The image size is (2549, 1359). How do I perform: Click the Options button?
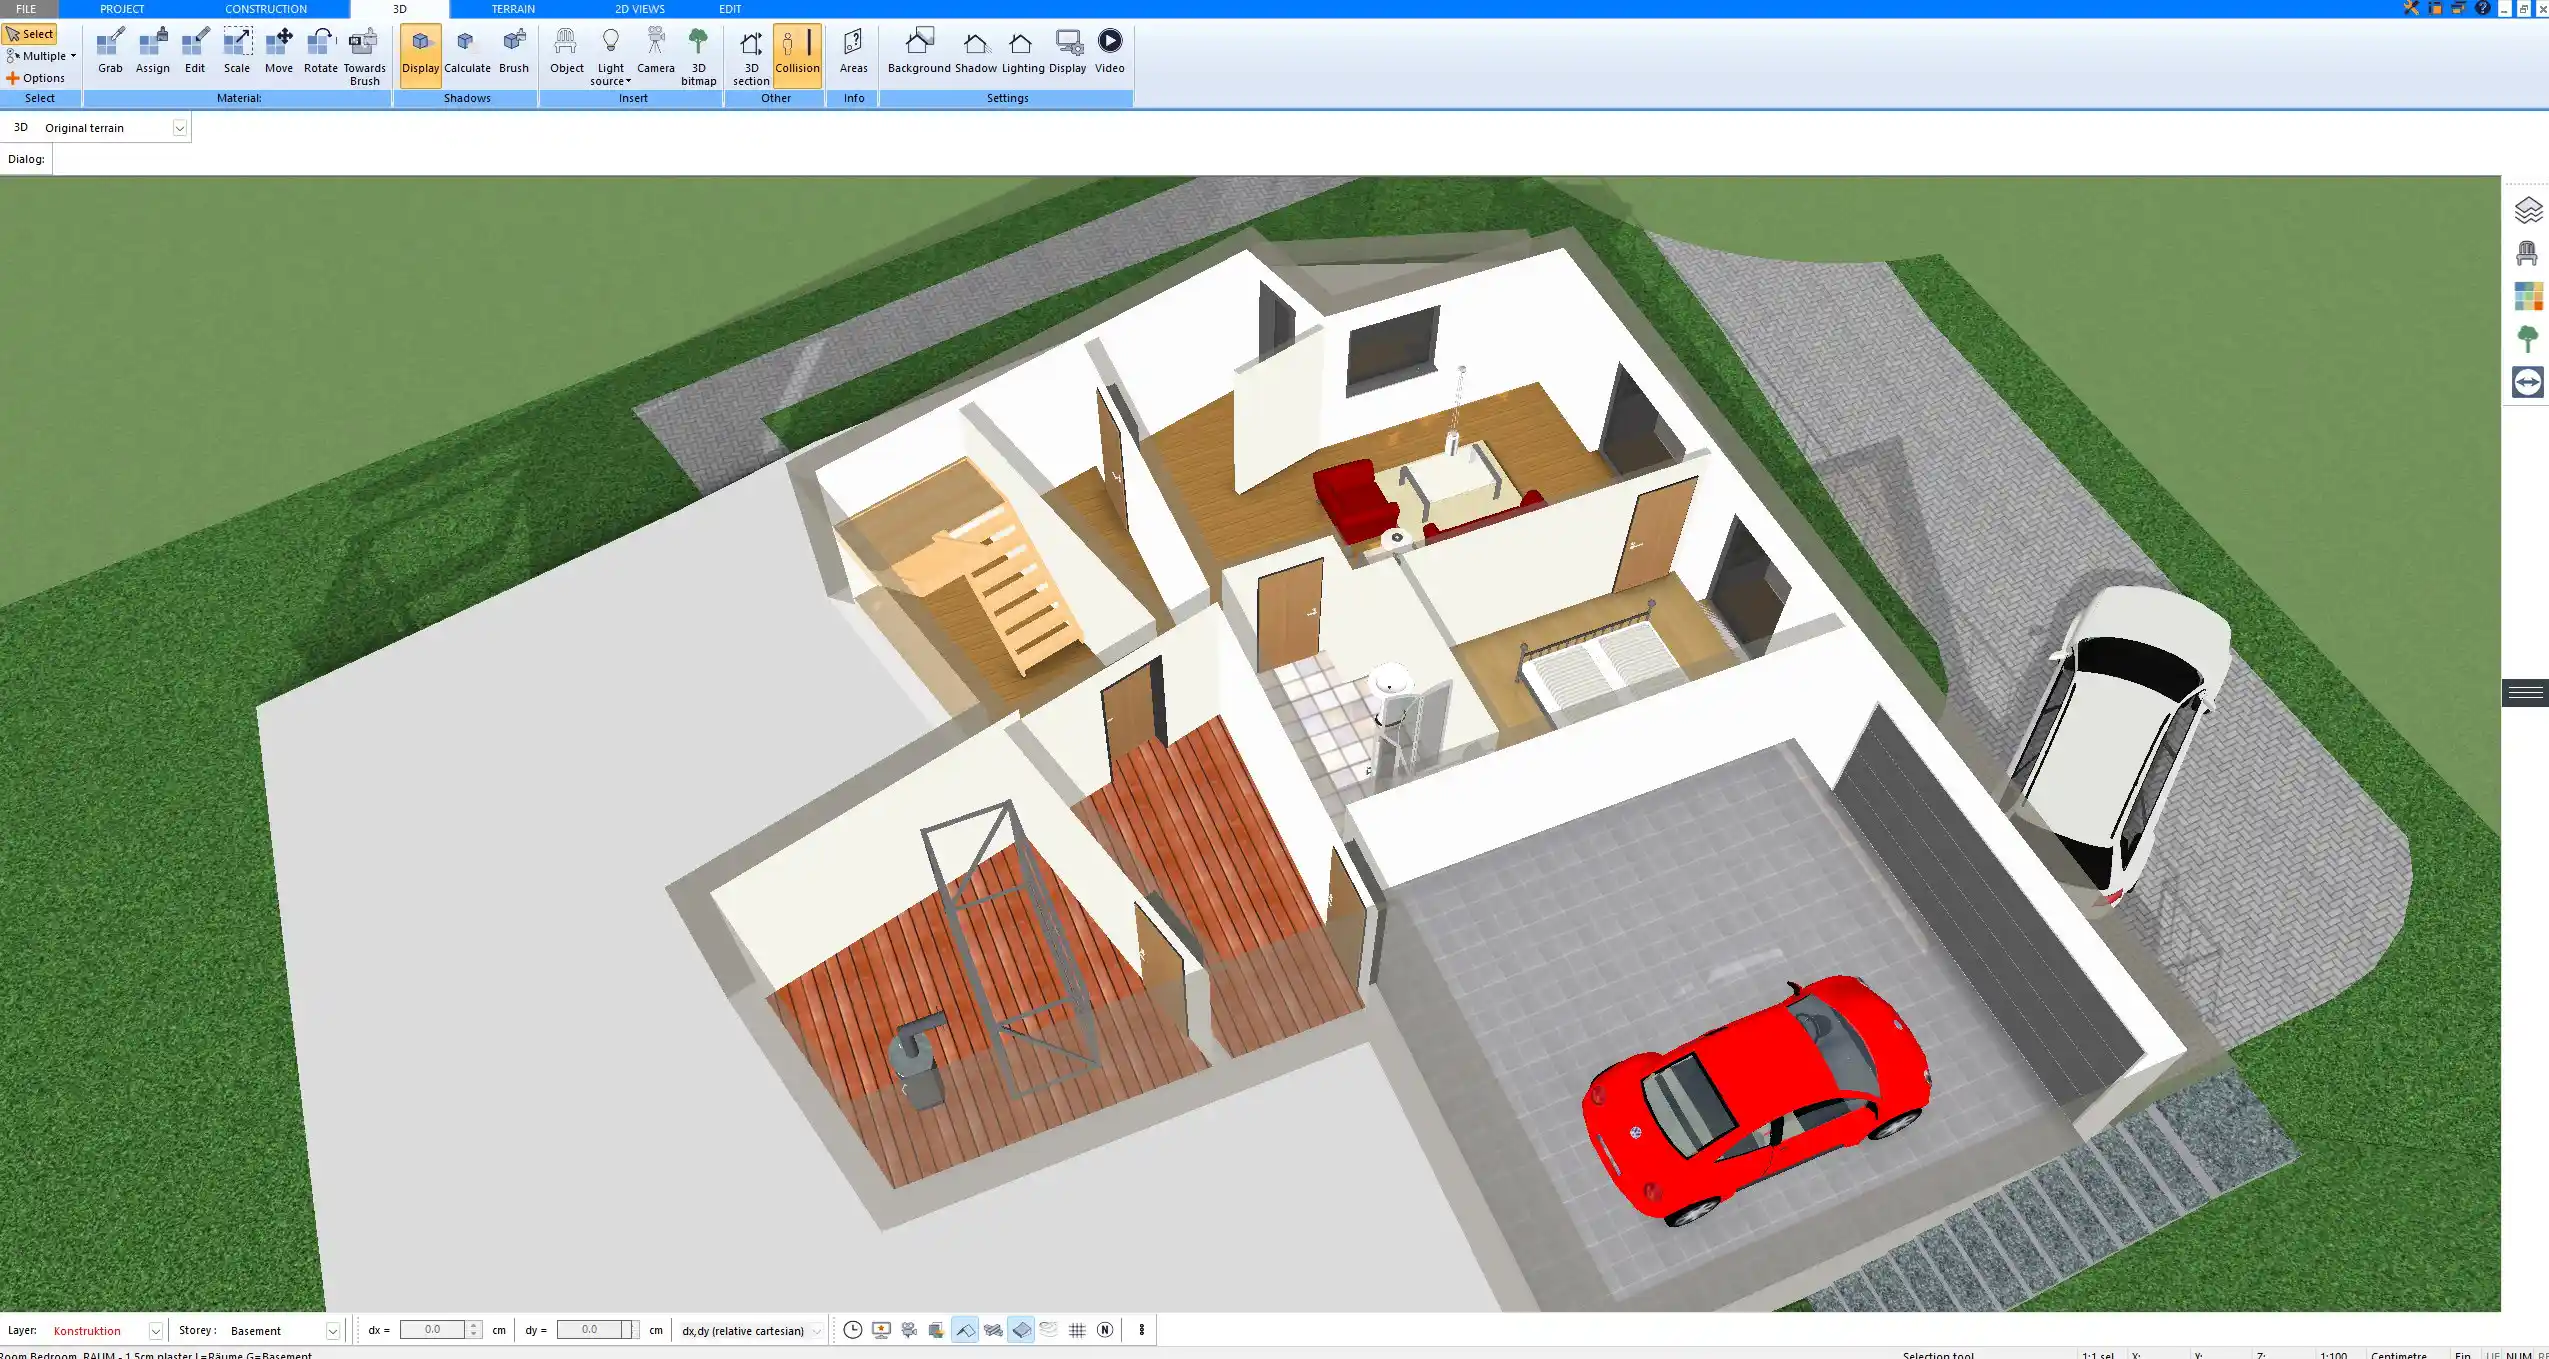click(35, 78)
